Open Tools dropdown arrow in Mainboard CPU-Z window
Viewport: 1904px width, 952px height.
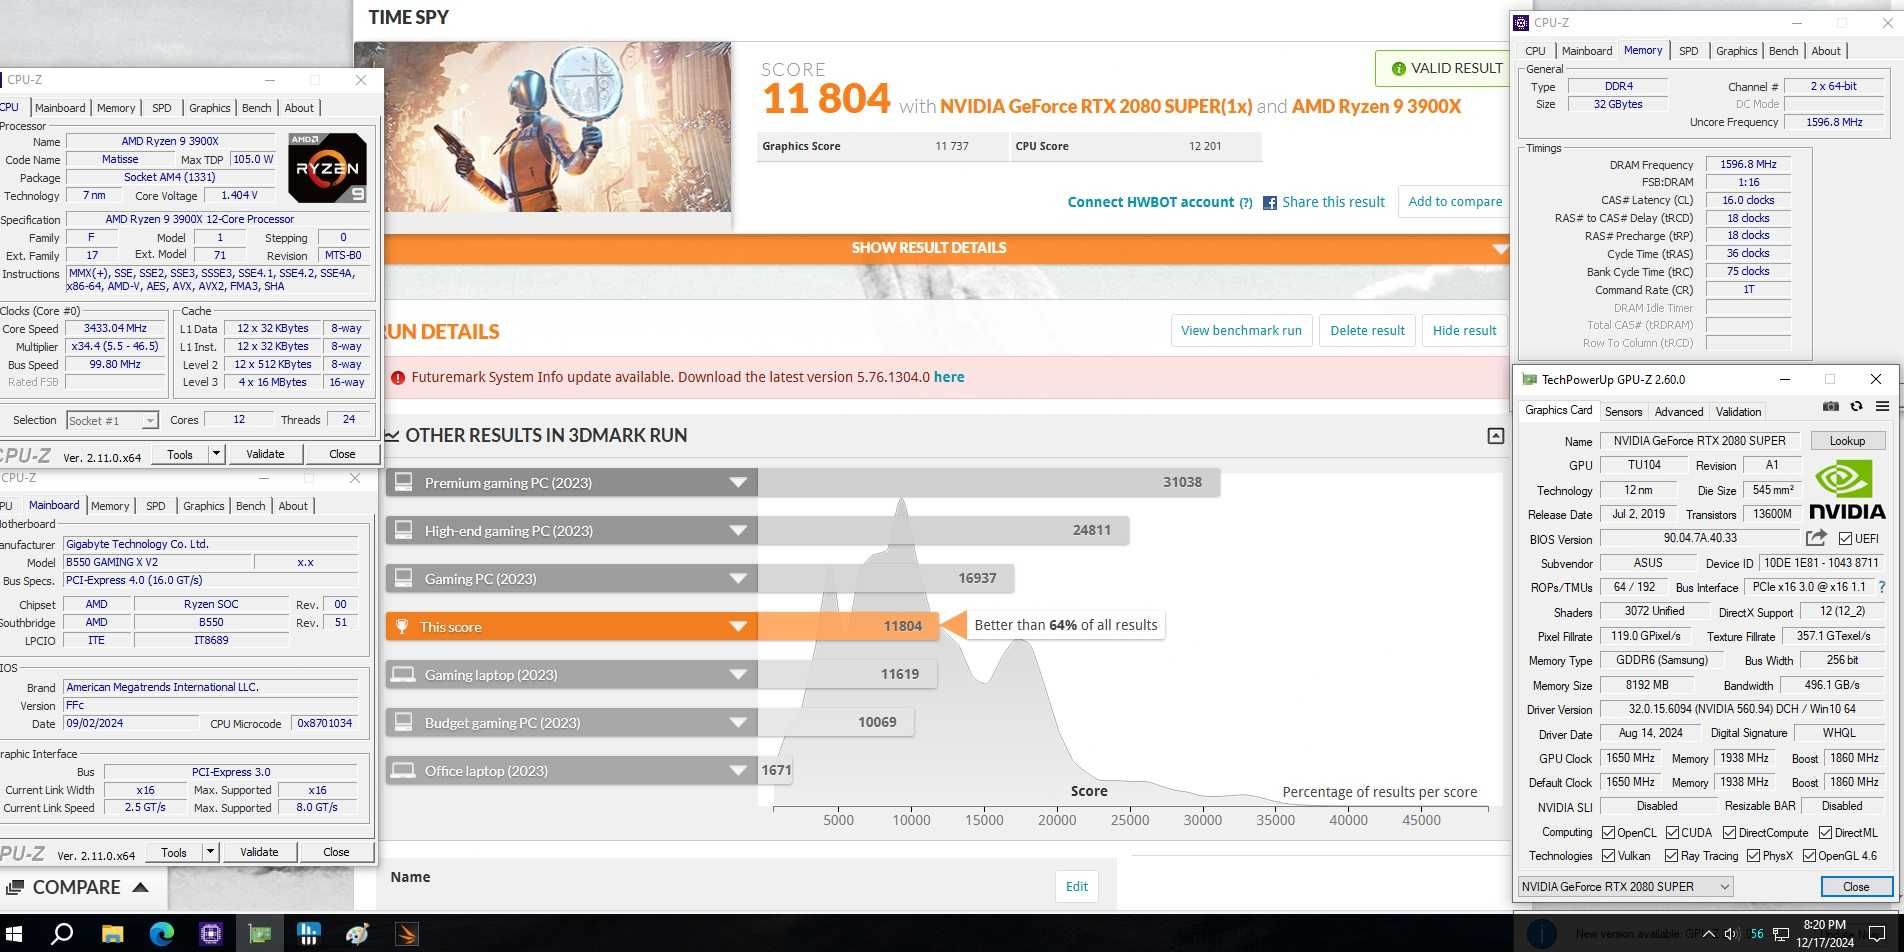point(209,852)
